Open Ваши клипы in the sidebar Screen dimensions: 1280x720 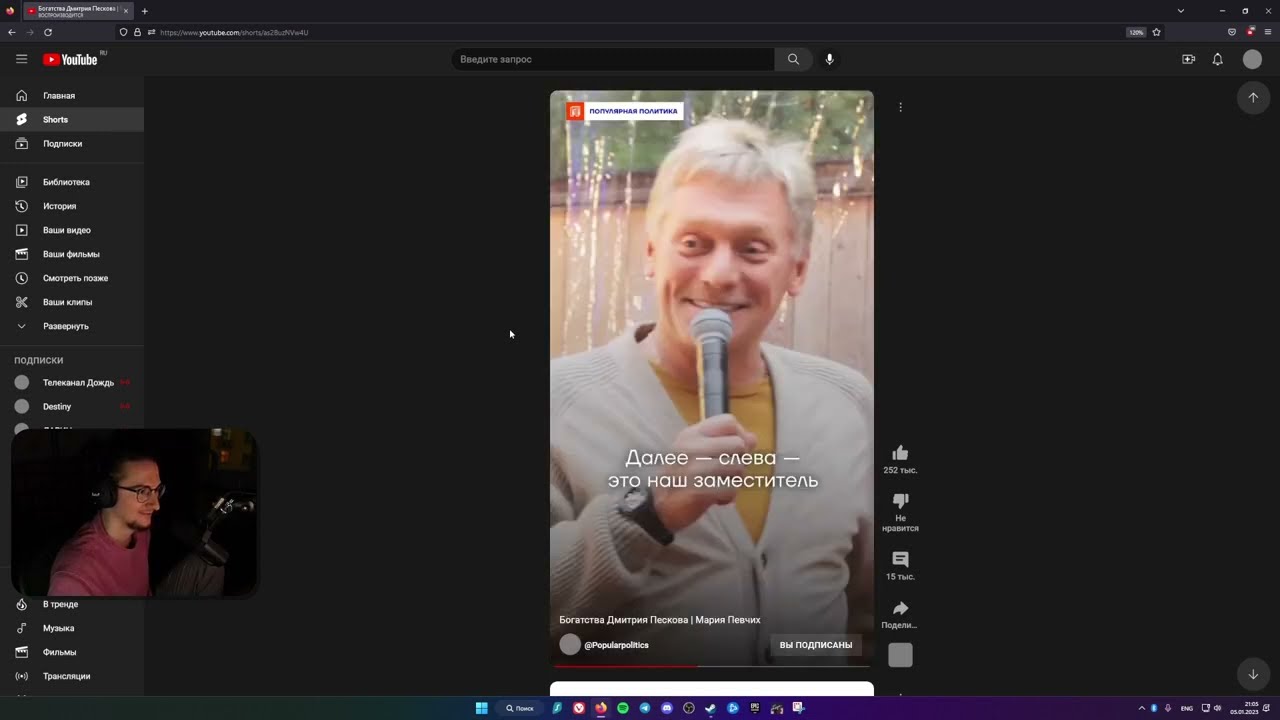72,302
